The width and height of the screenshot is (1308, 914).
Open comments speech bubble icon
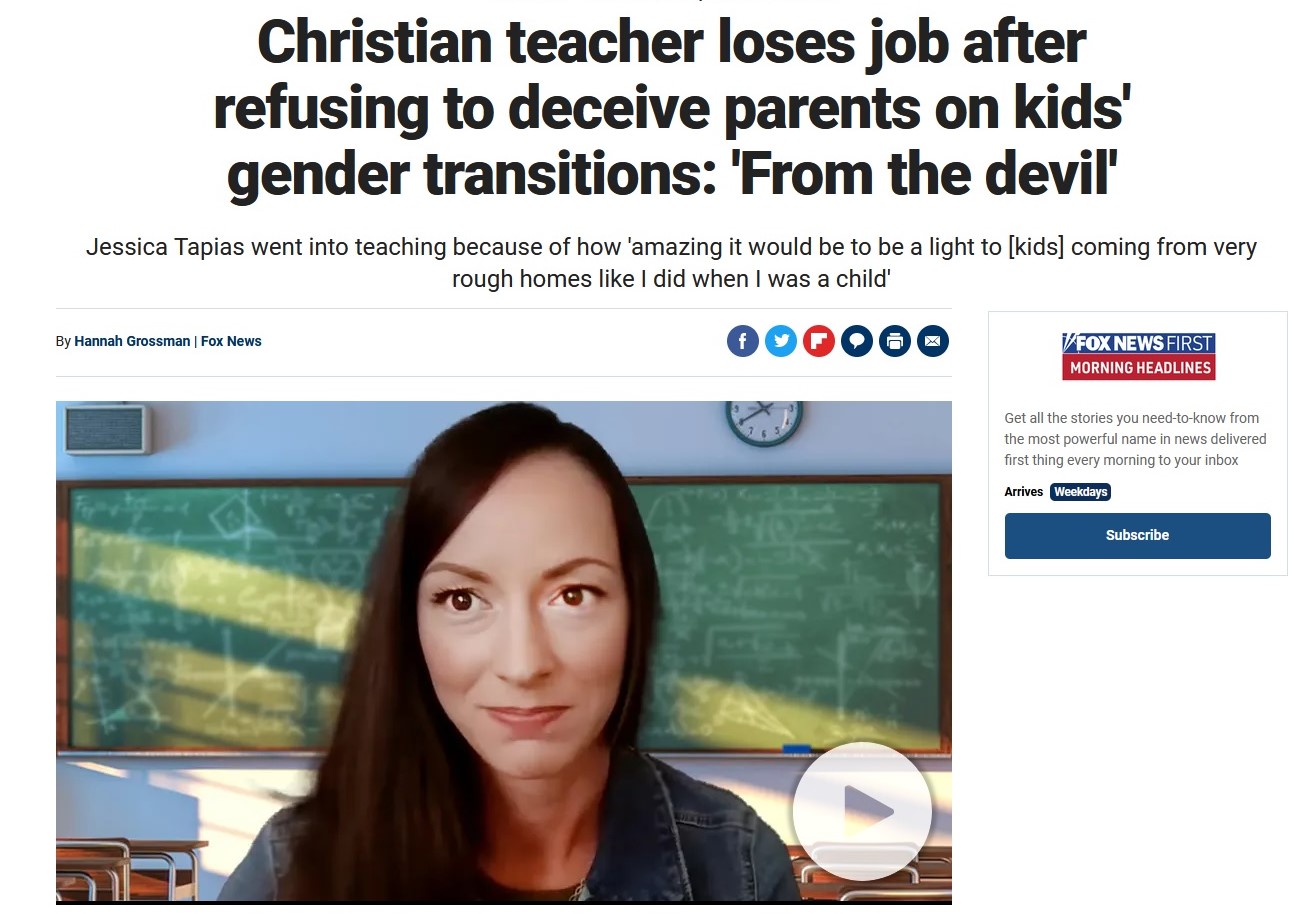click(856, 341)
